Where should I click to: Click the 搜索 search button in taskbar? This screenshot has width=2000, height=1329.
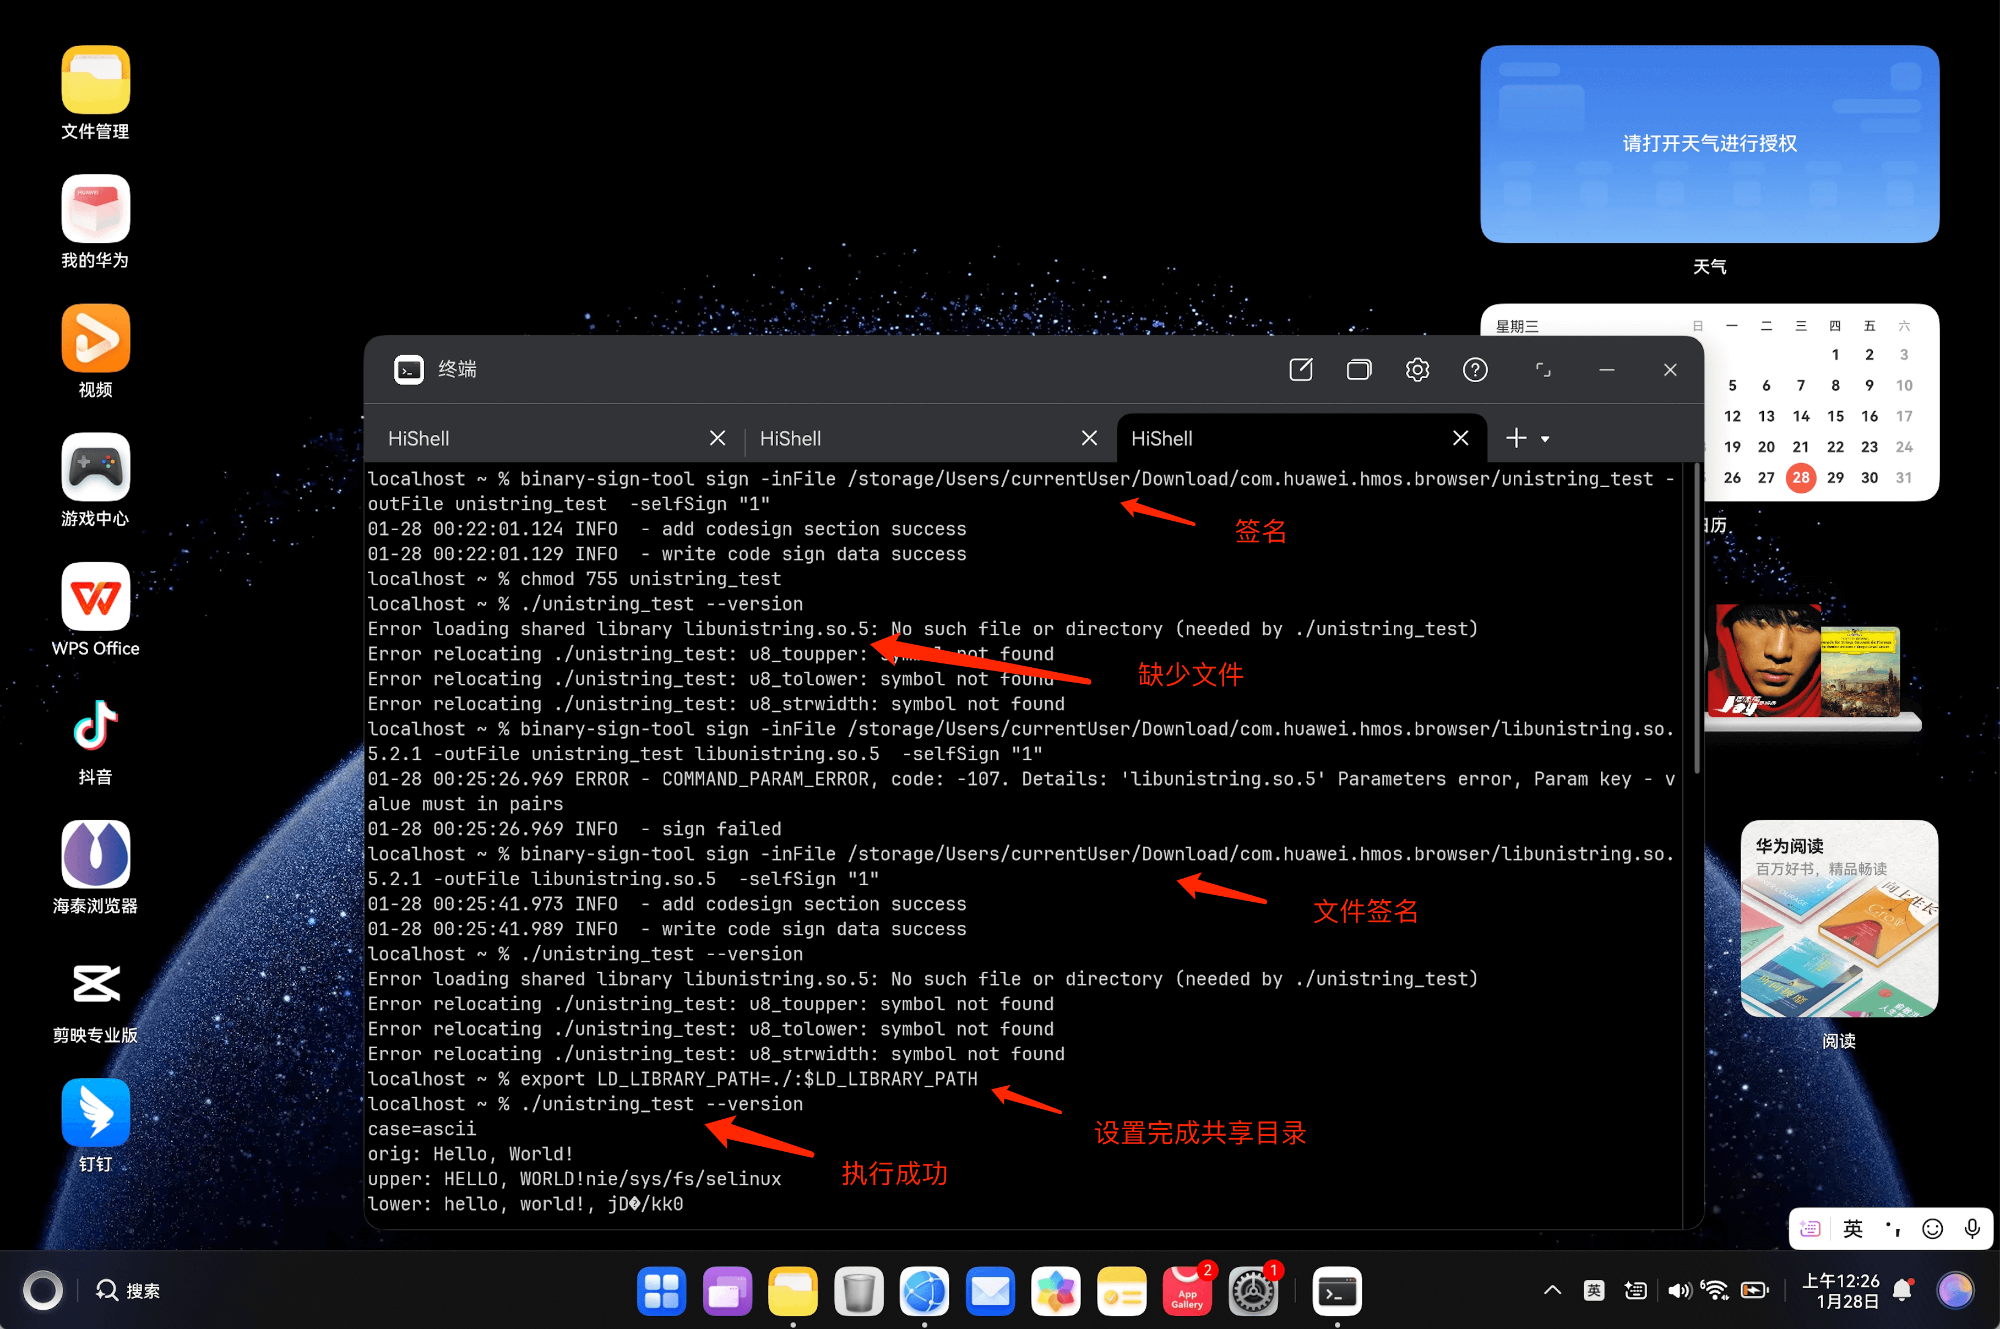click(x=128, y=1291)
